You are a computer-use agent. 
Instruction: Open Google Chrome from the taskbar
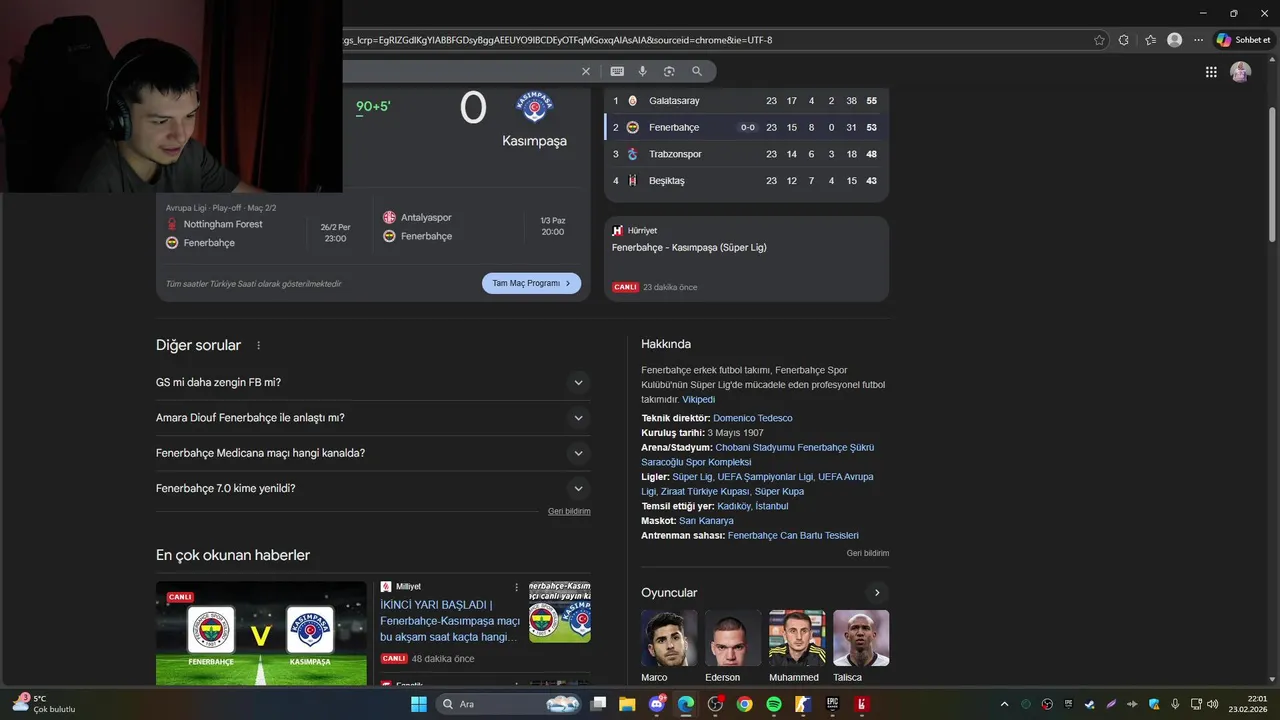tap(744, 704)
